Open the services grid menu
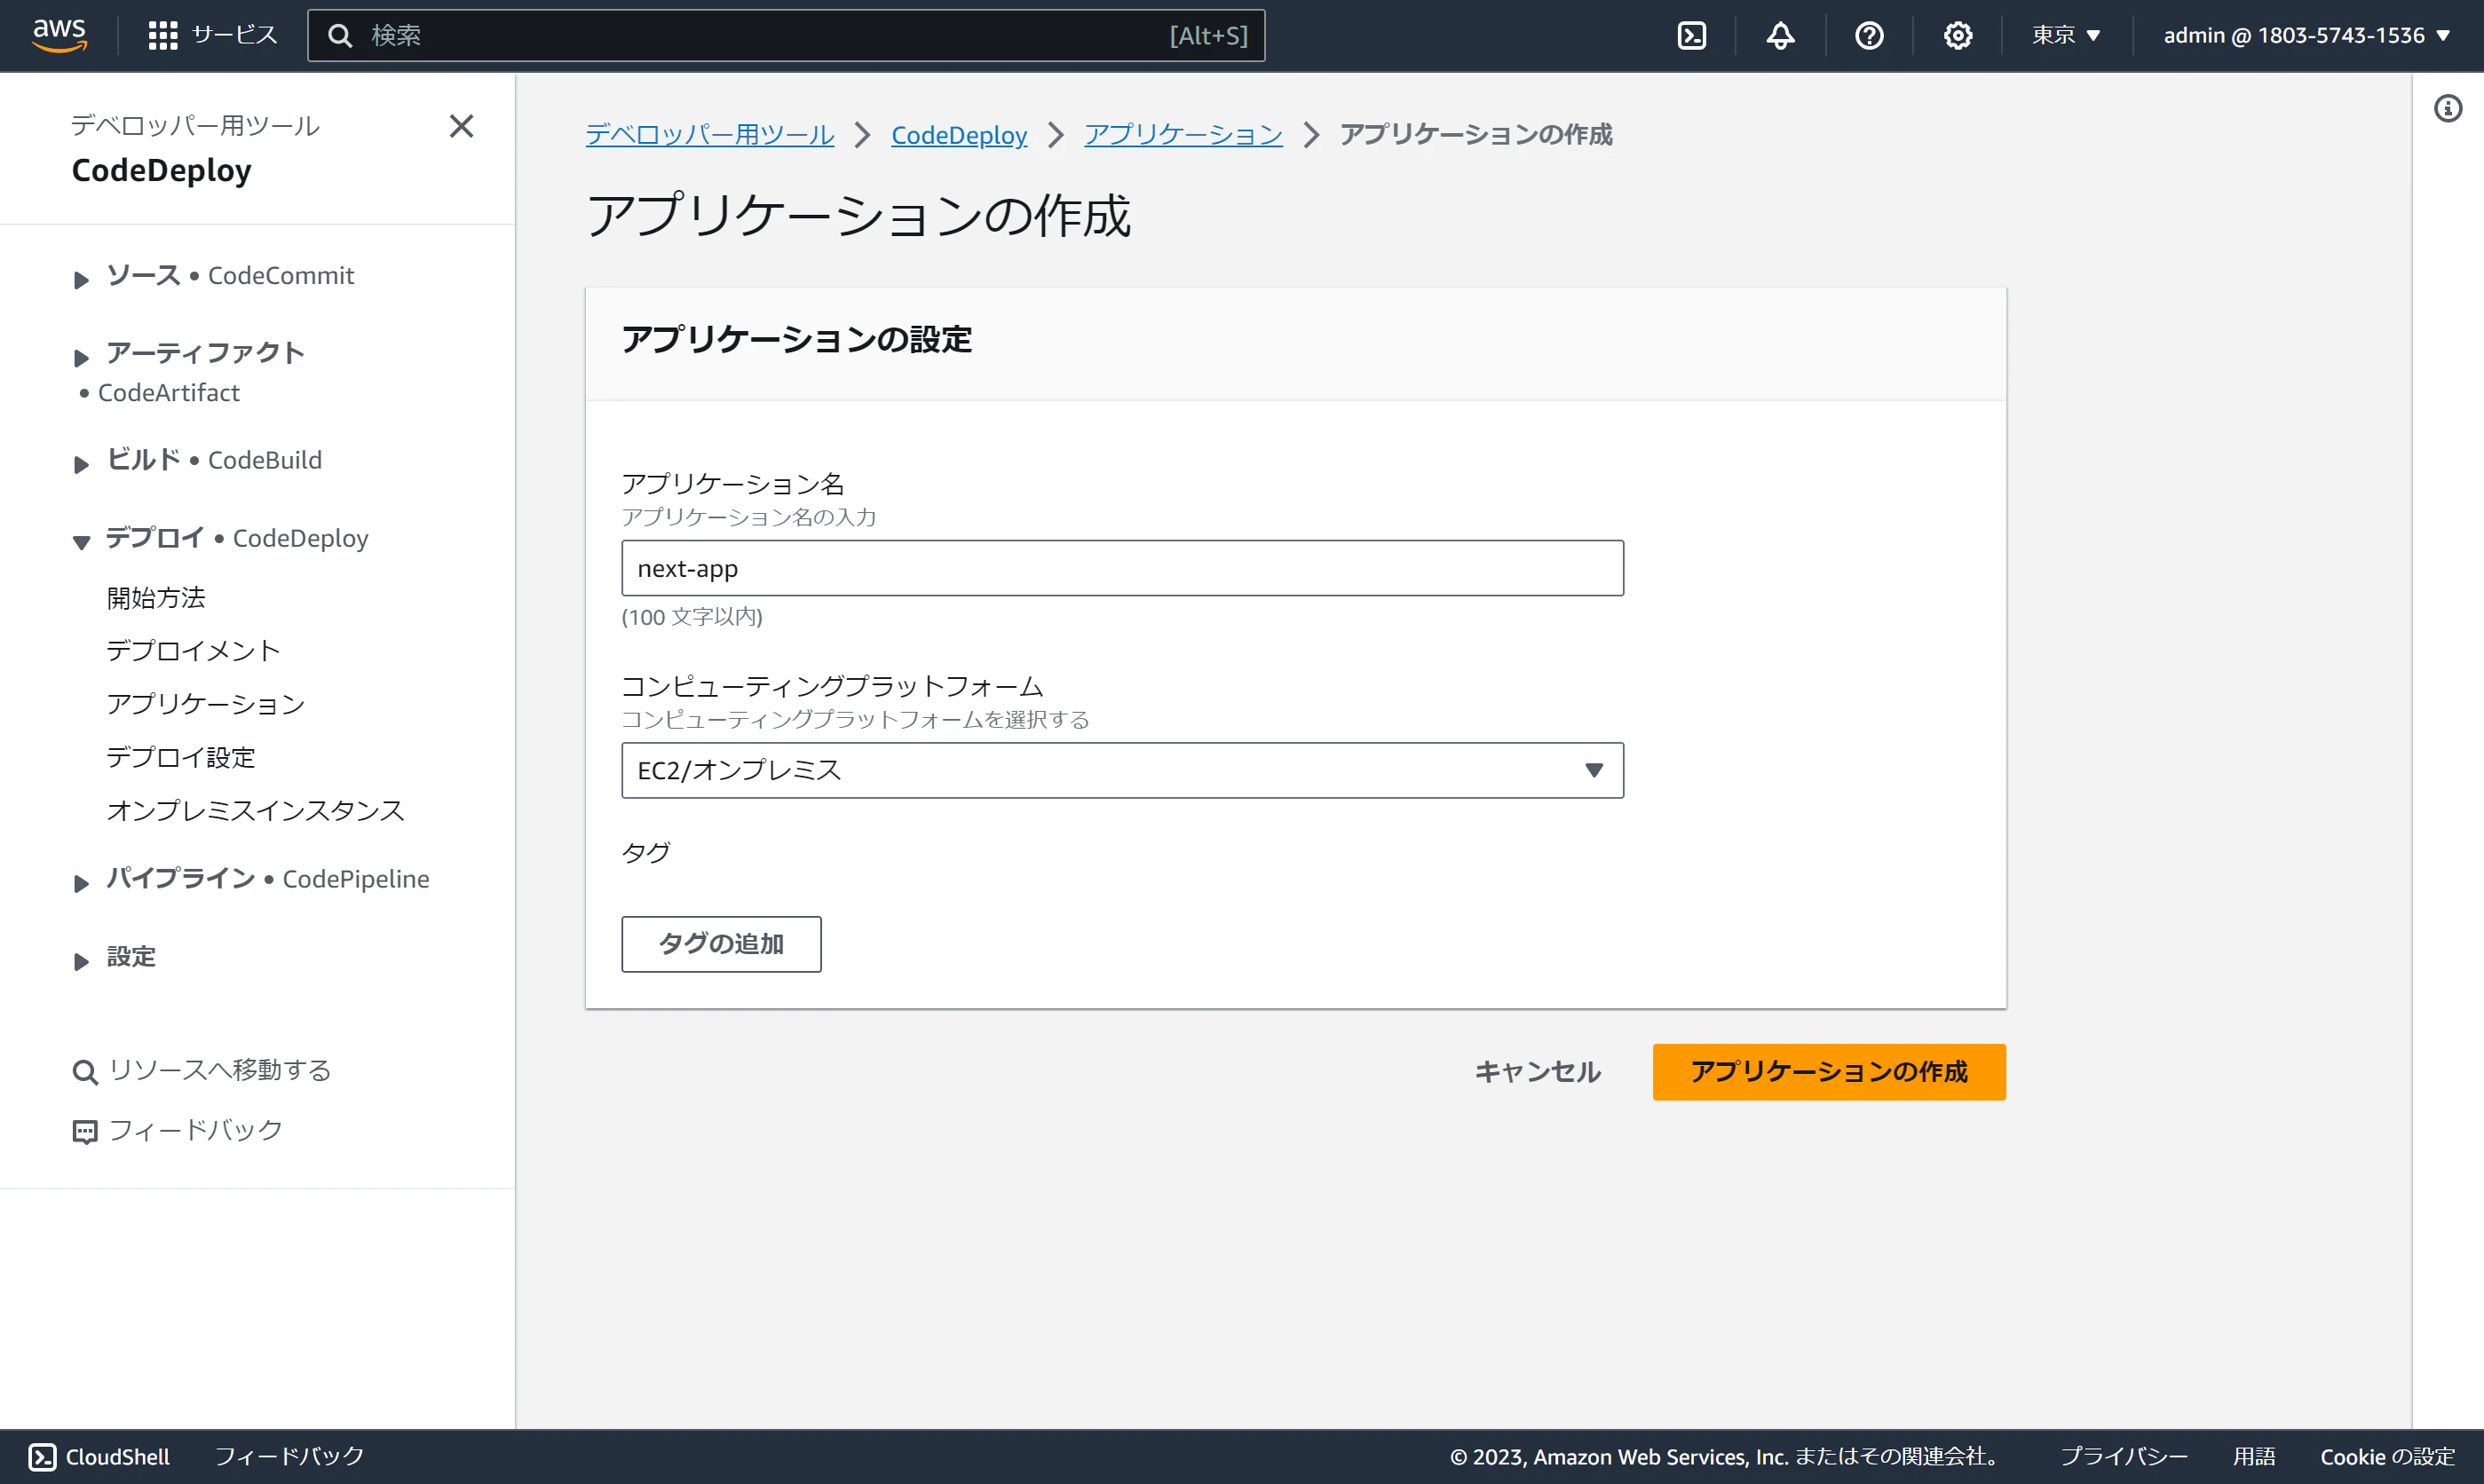Screen dimensions: 2484x1484 (x=163, y=34)
